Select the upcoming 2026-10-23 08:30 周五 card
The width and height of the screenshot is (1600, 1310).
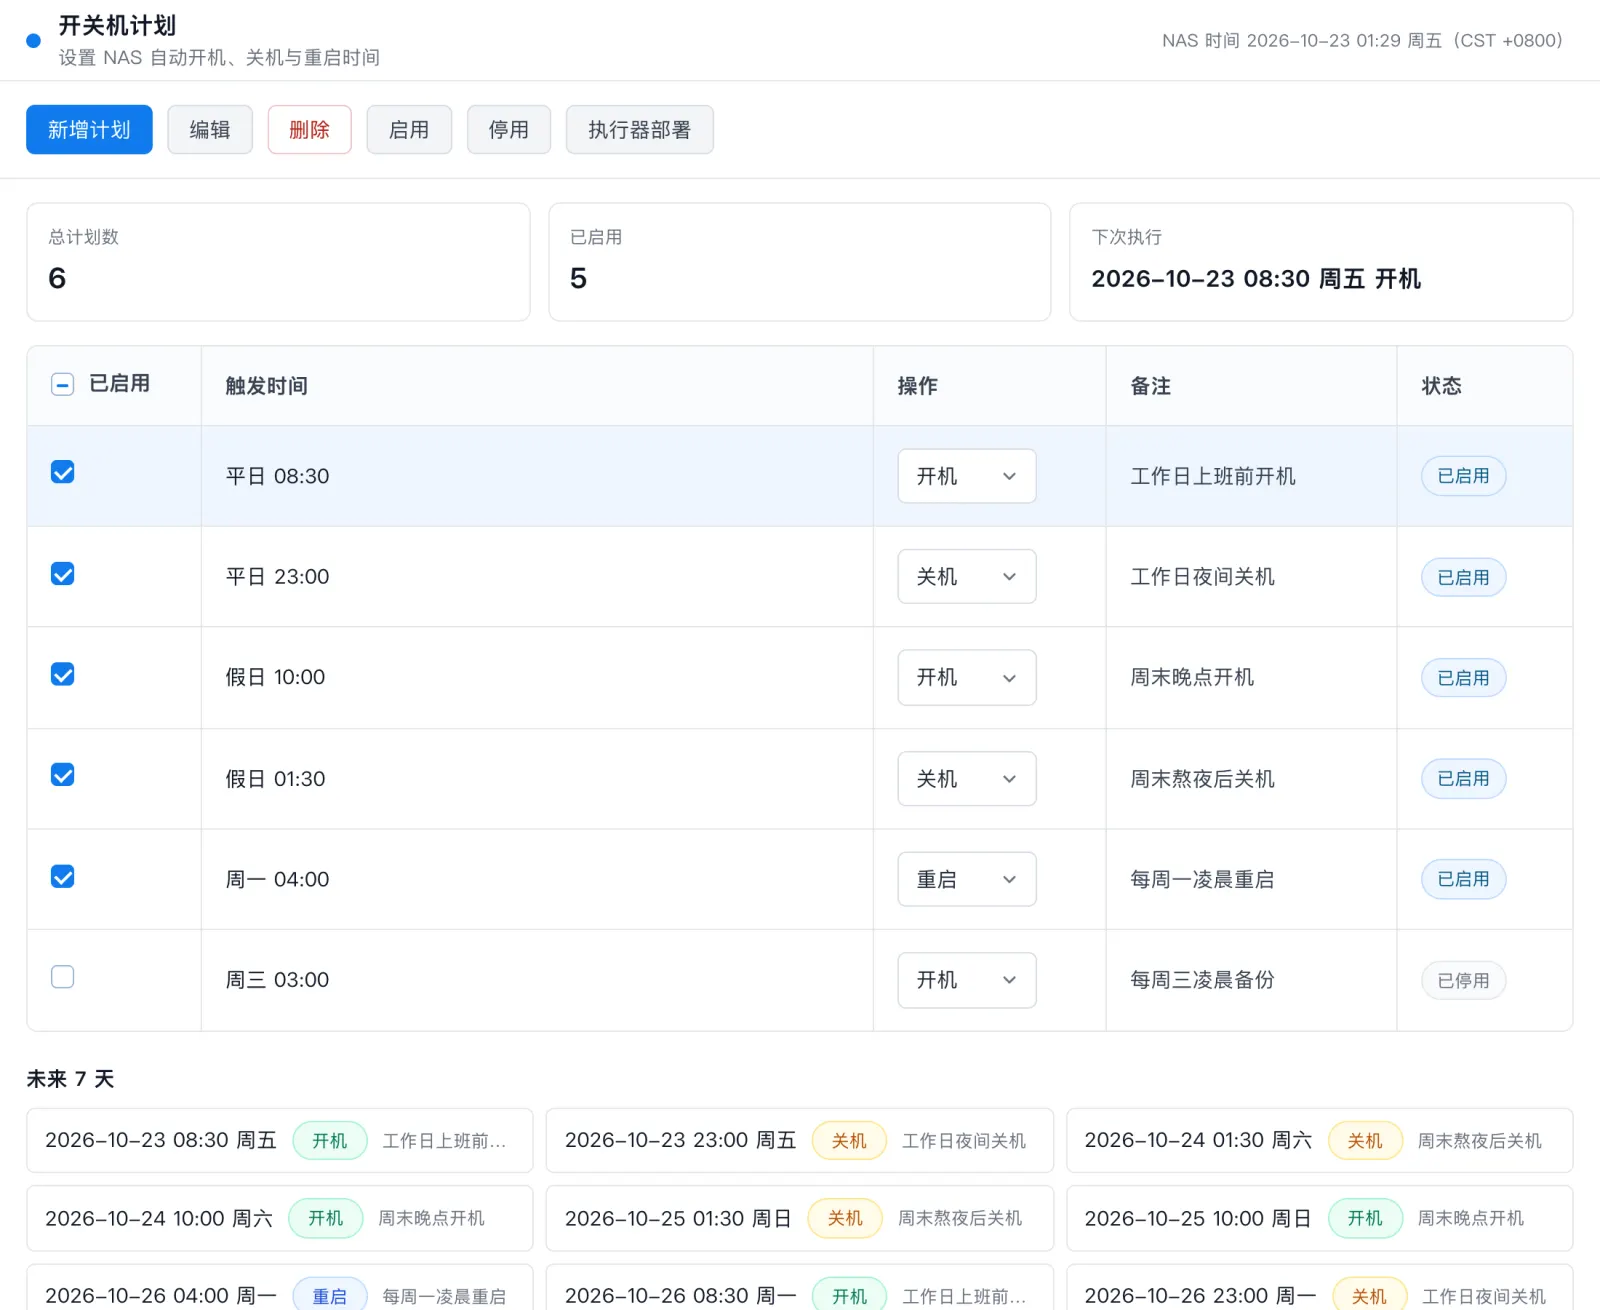[280, 1140]
